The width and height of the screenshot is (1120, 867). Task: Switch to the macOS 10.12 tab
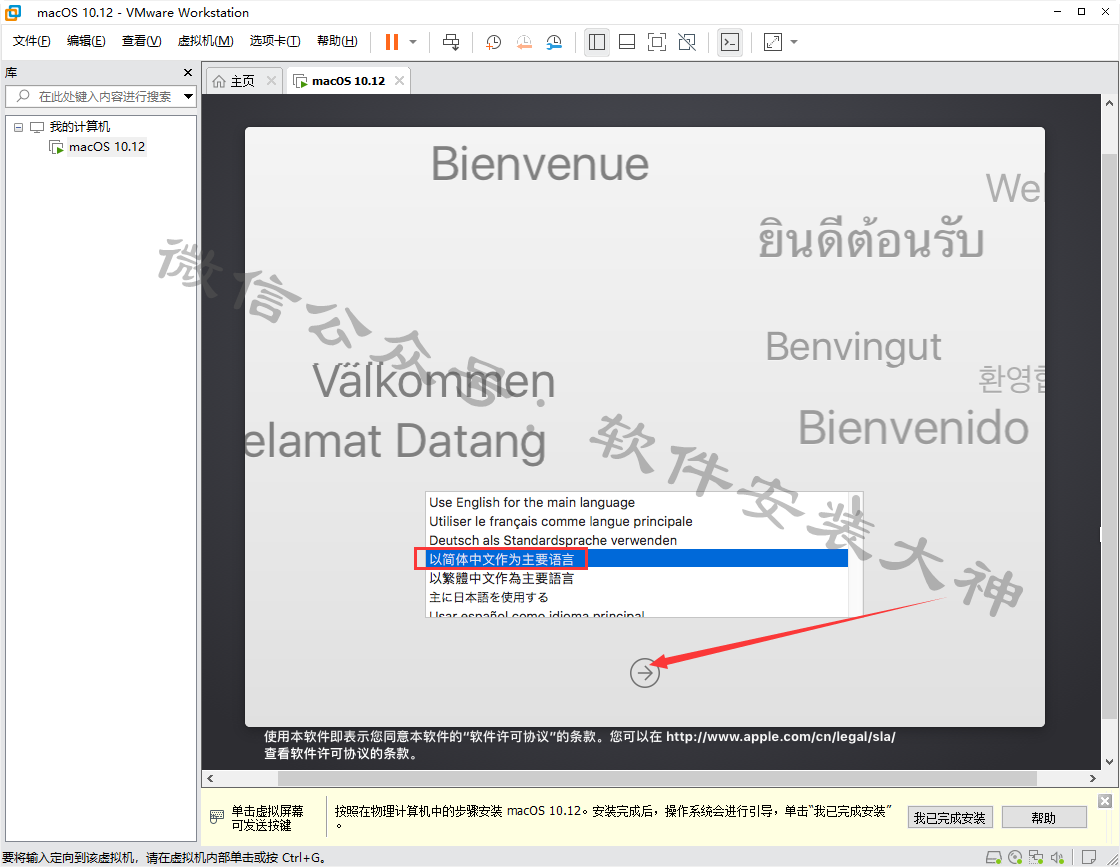point(348,81)
